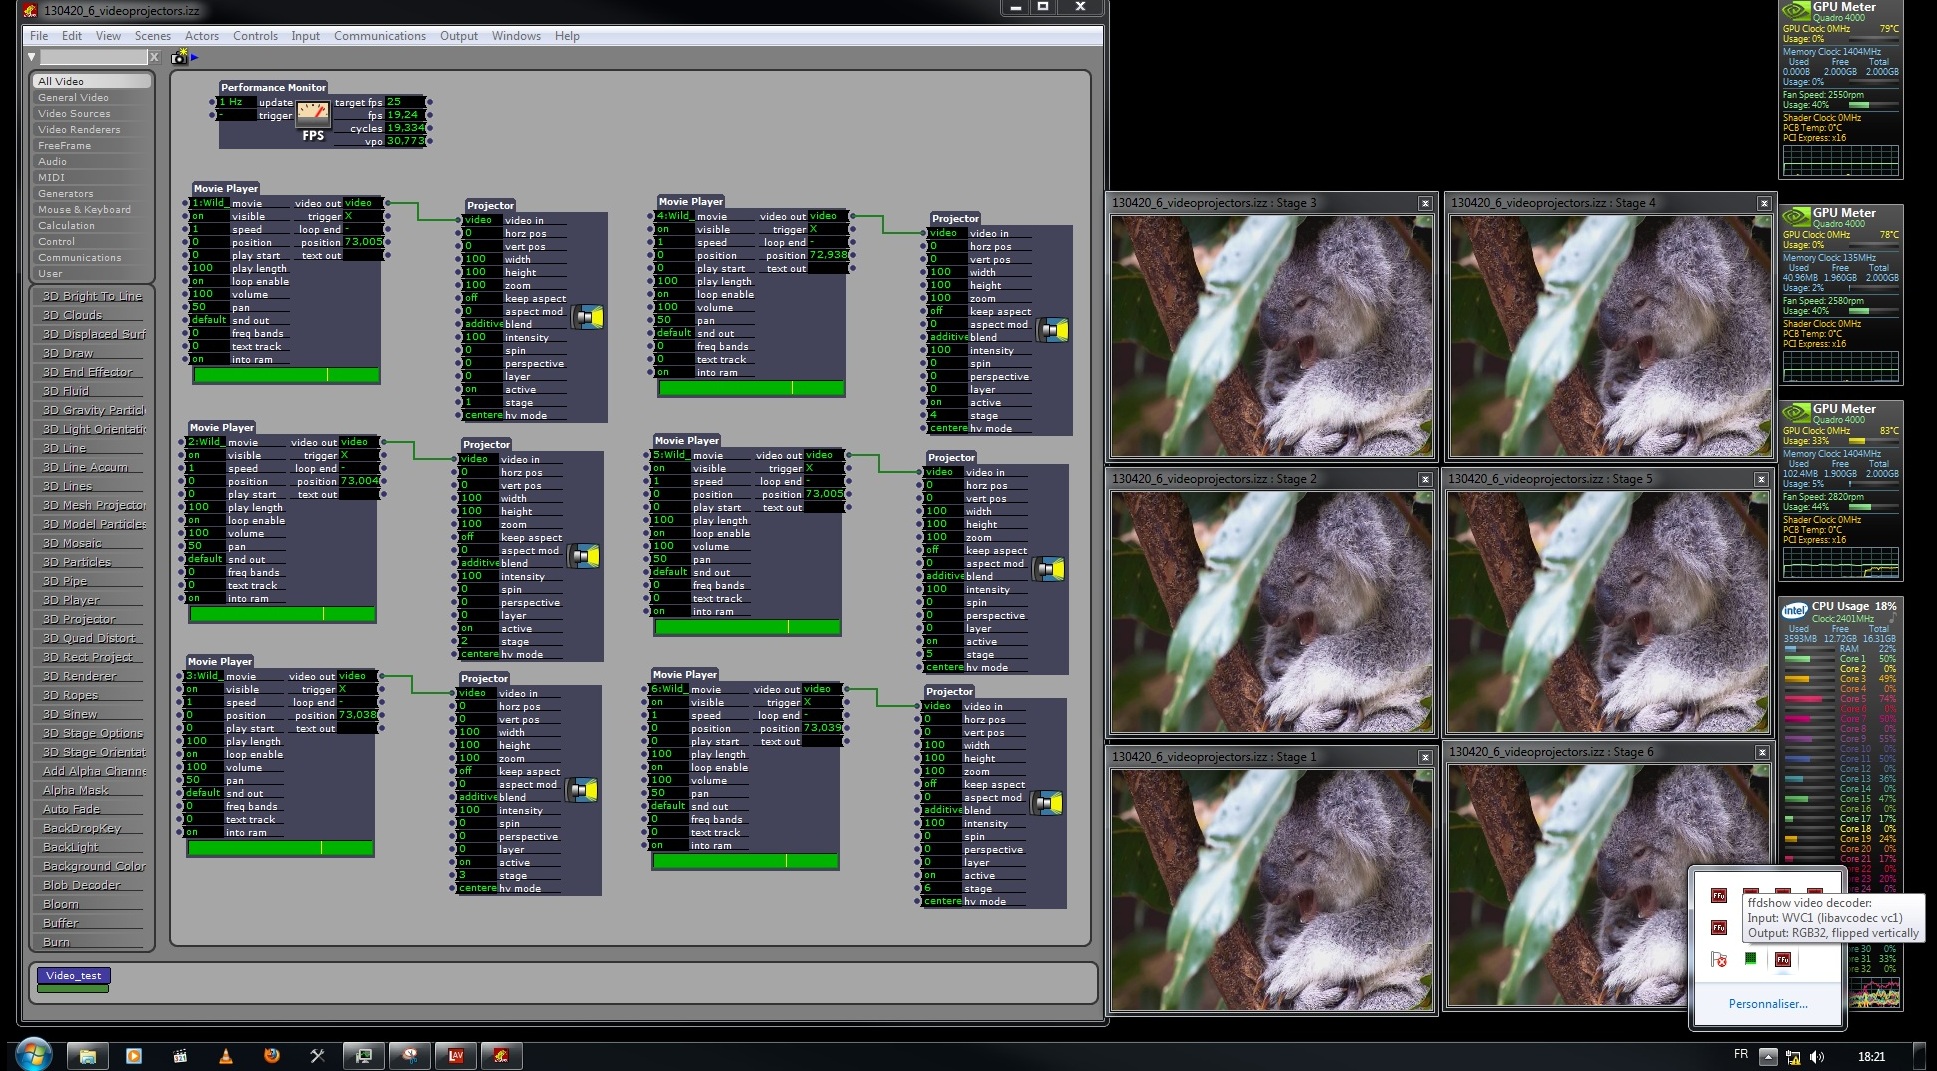1937x1071 pixels.
Task: Toggle active 'on' value on stage 6 Projector
Action: (941, 875)
